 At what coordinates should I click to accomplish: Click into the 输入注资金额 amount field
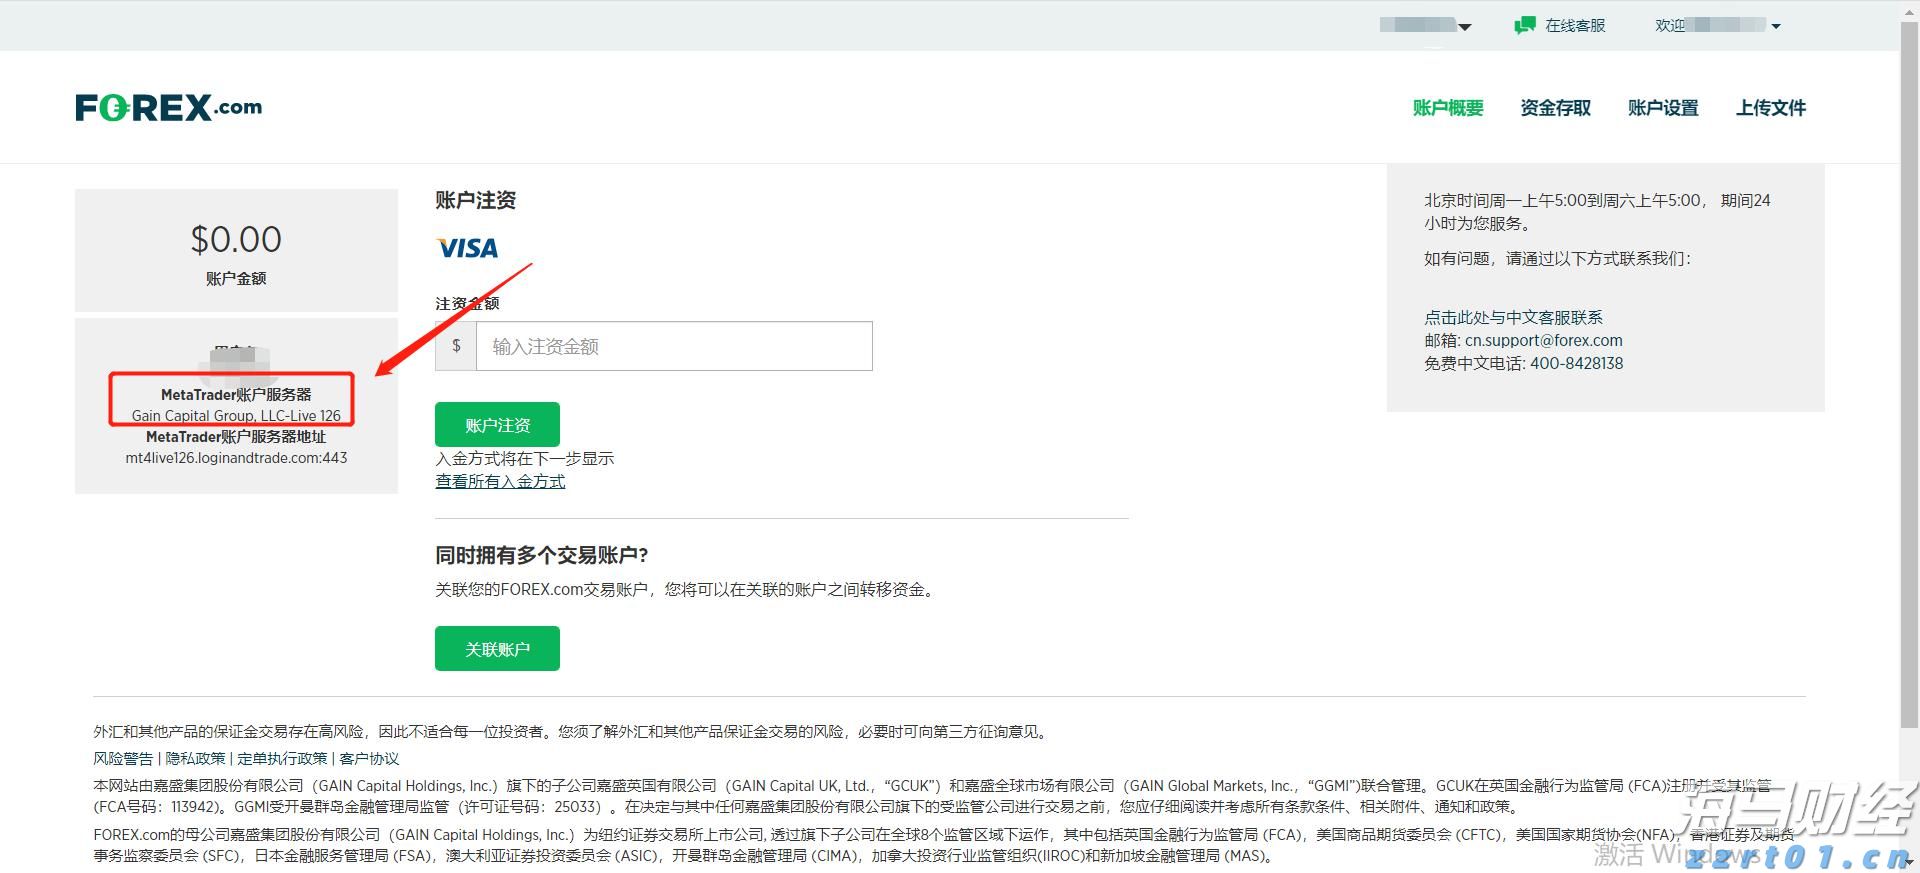pyautogui.click(x=673, y=346)
